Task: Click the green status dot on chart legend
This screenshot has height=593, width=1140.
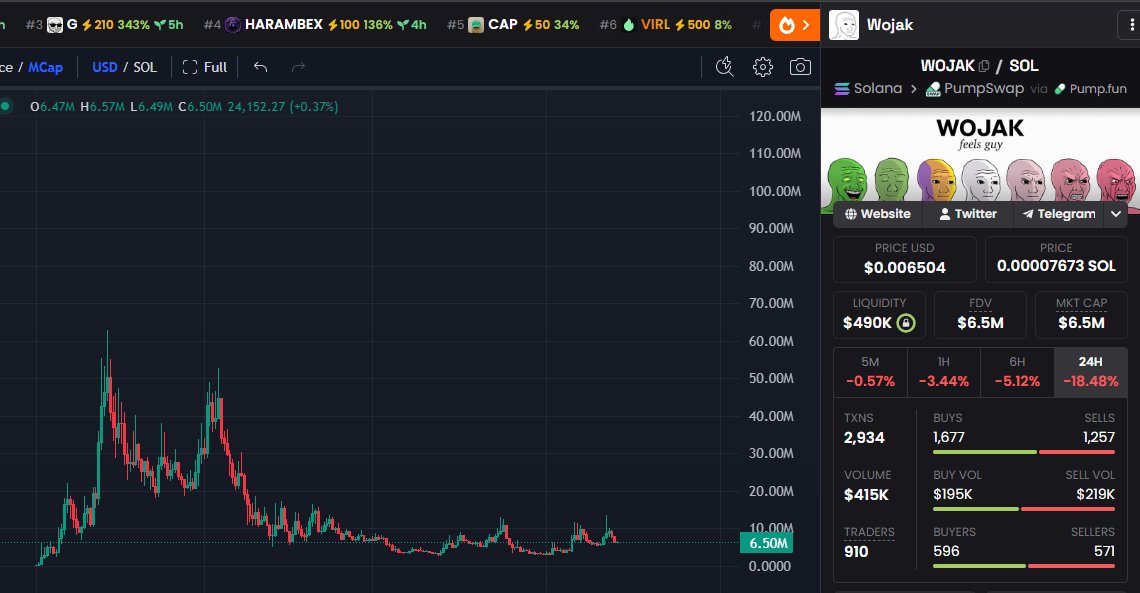Action: [5, 106]
